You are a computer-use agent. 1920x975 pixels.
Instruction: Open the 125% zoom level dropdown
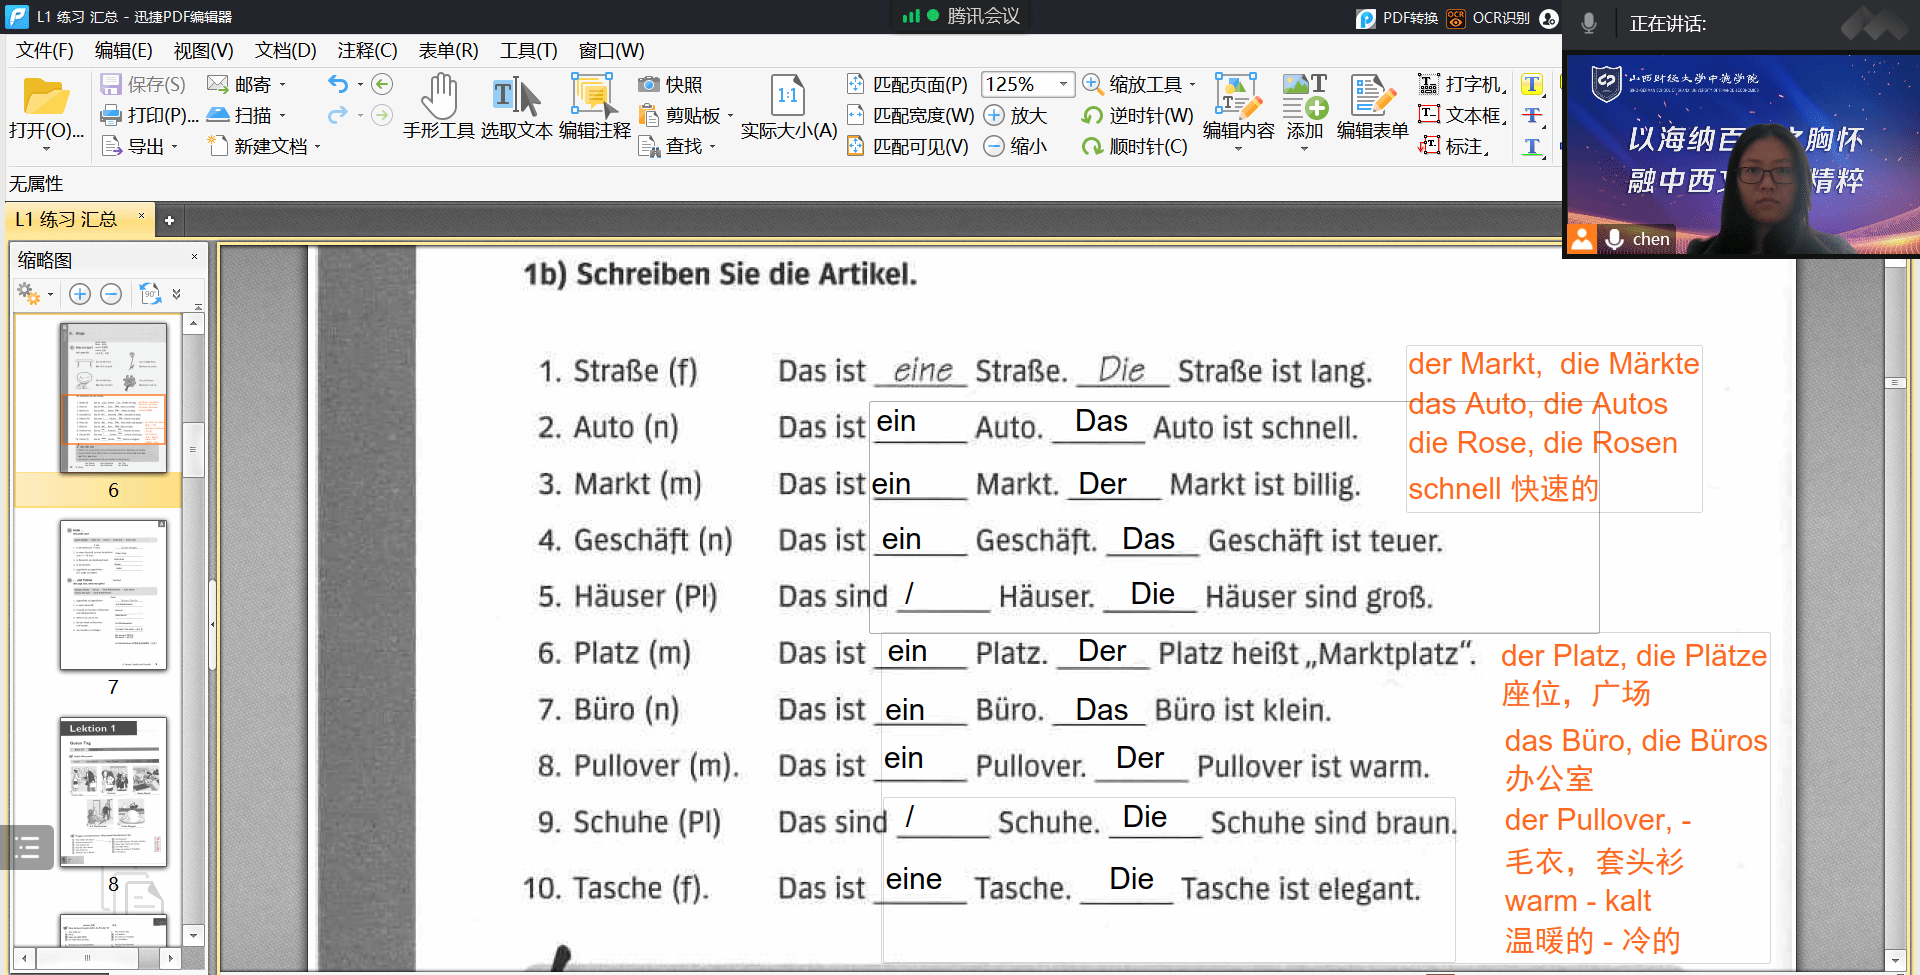coord(1063,85)
